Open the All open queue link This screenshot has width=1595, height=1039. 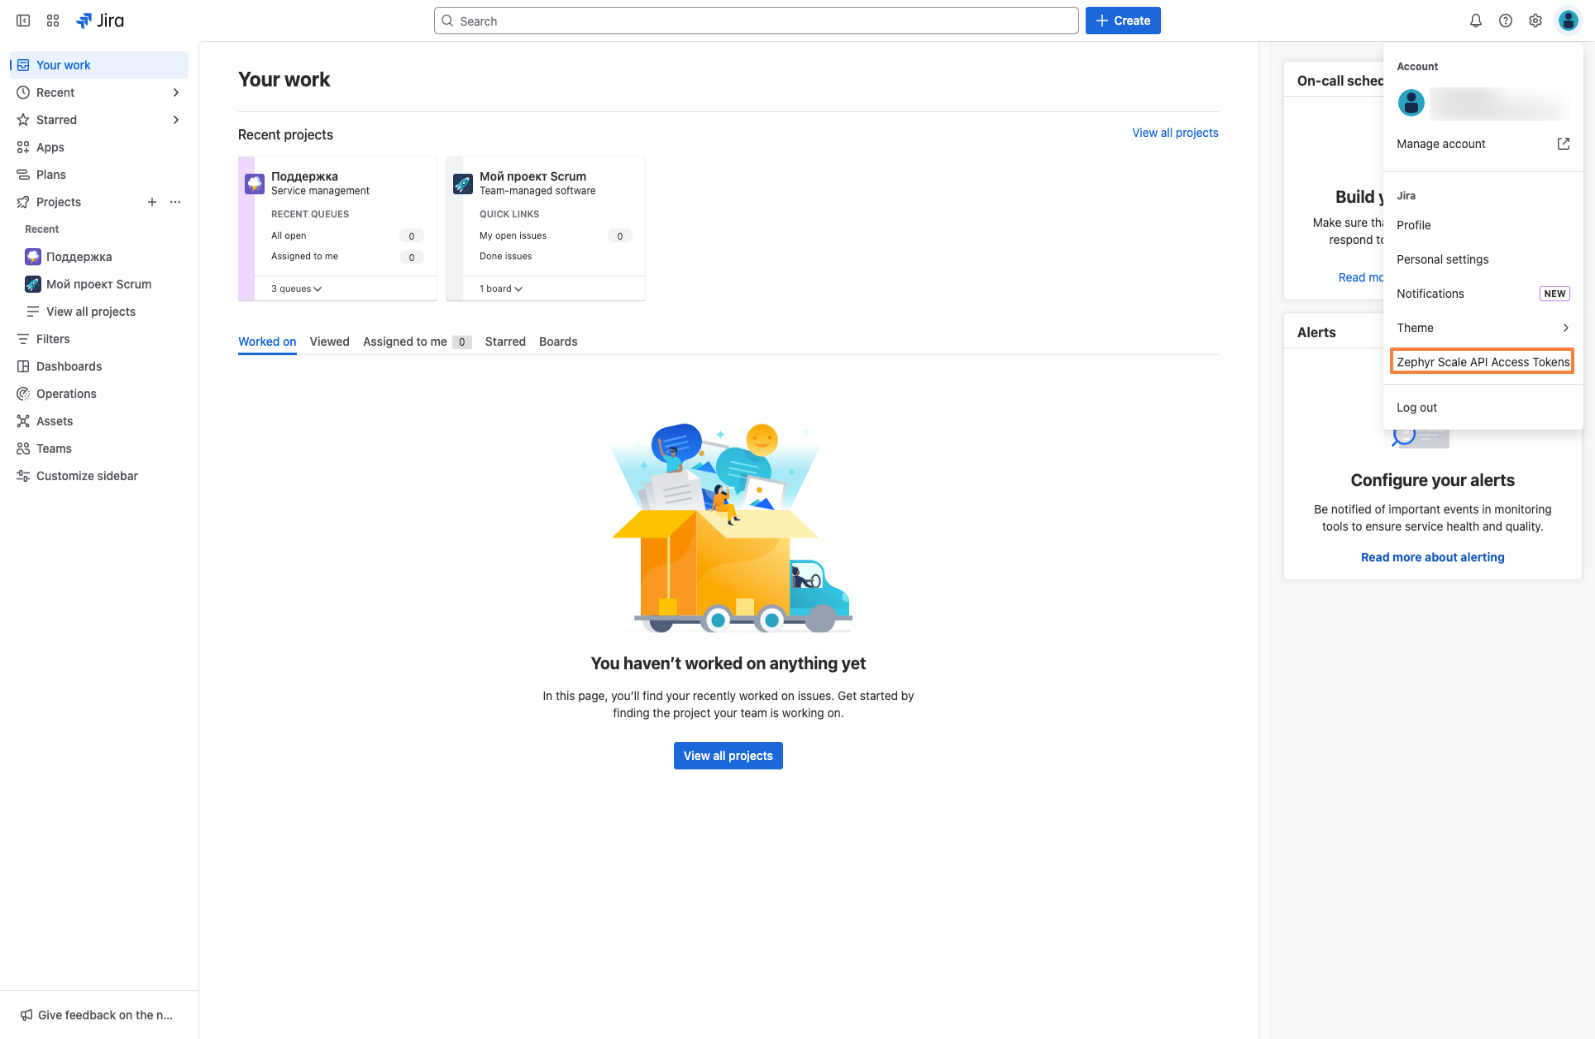pyautogui.click(x=289, y=236)
